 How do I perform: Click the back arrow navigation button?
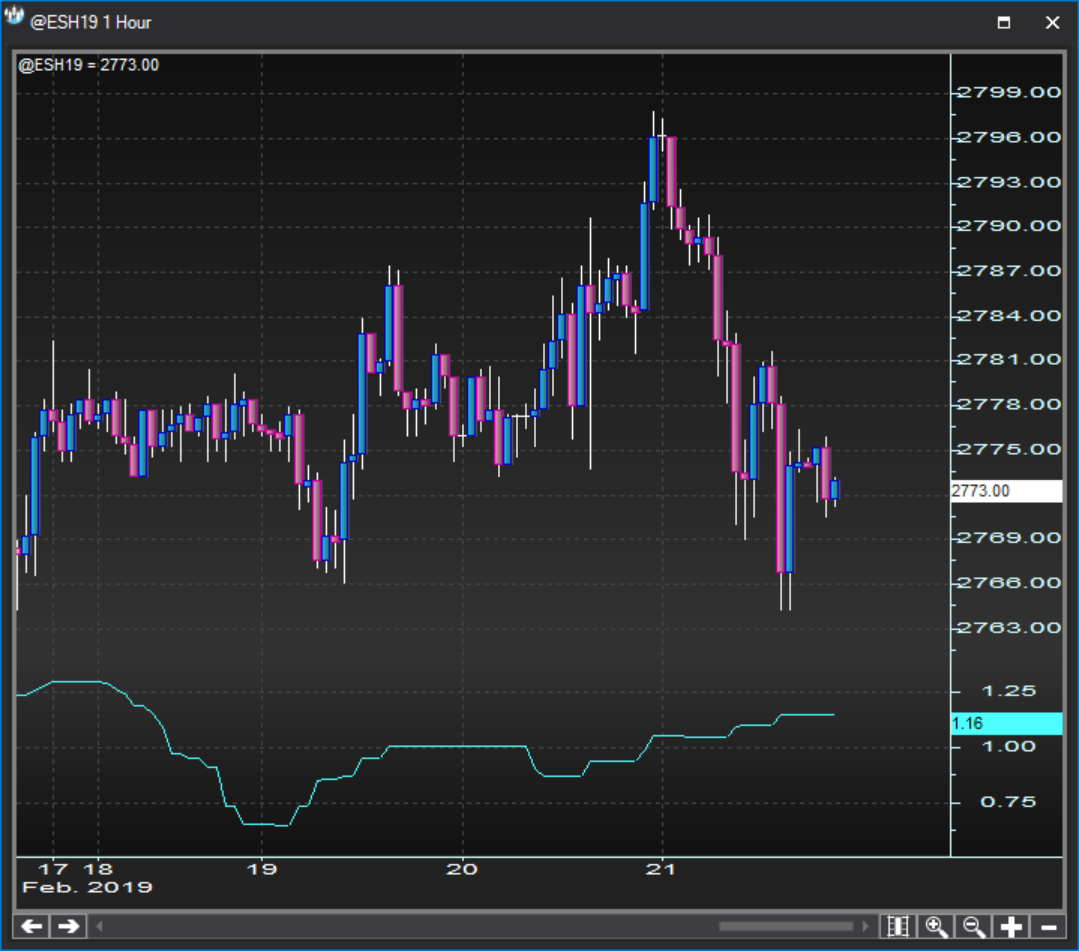(x=32, y=926)
